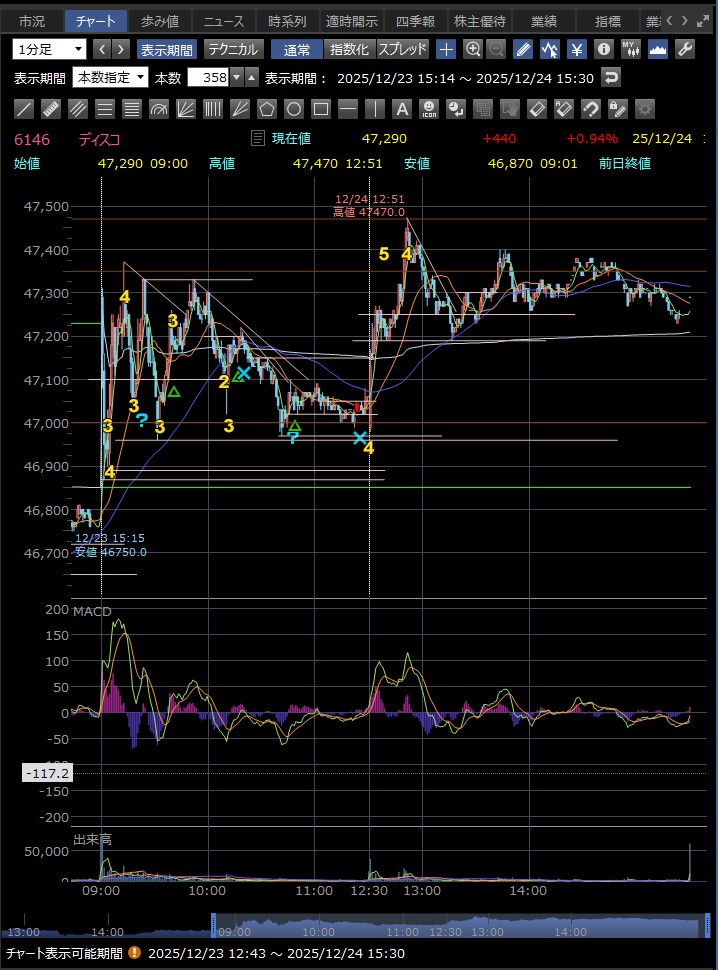The width and height of the screenshot is (718, 970).
Task: Open the 本数指定 dropdown
Action: (110, 77)
